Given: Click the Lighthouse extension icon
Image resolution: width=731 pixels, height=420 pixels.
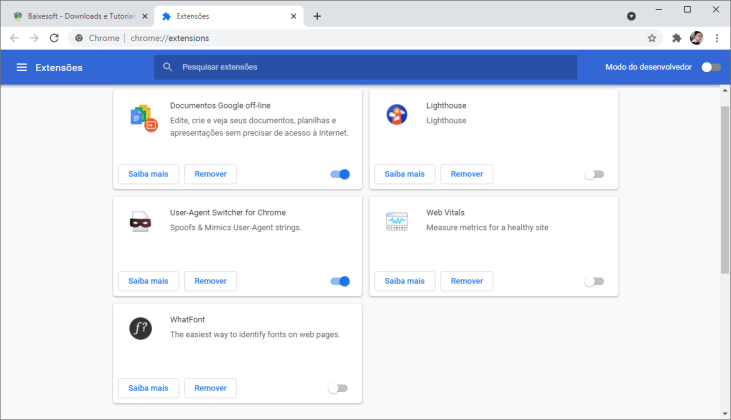Looking at the screenshot, I should [x=397, y=114].
